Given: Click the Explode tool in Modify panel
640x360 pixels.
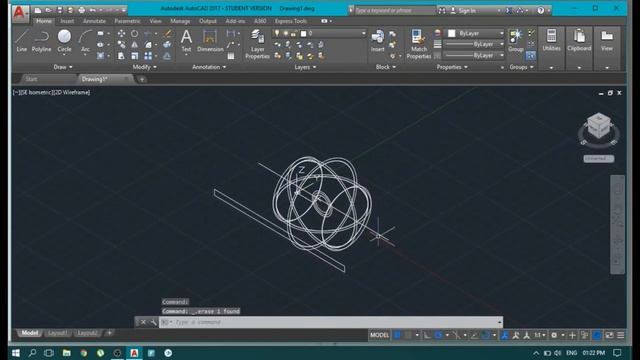Looking at the screenshot, I should click(167, 45).
